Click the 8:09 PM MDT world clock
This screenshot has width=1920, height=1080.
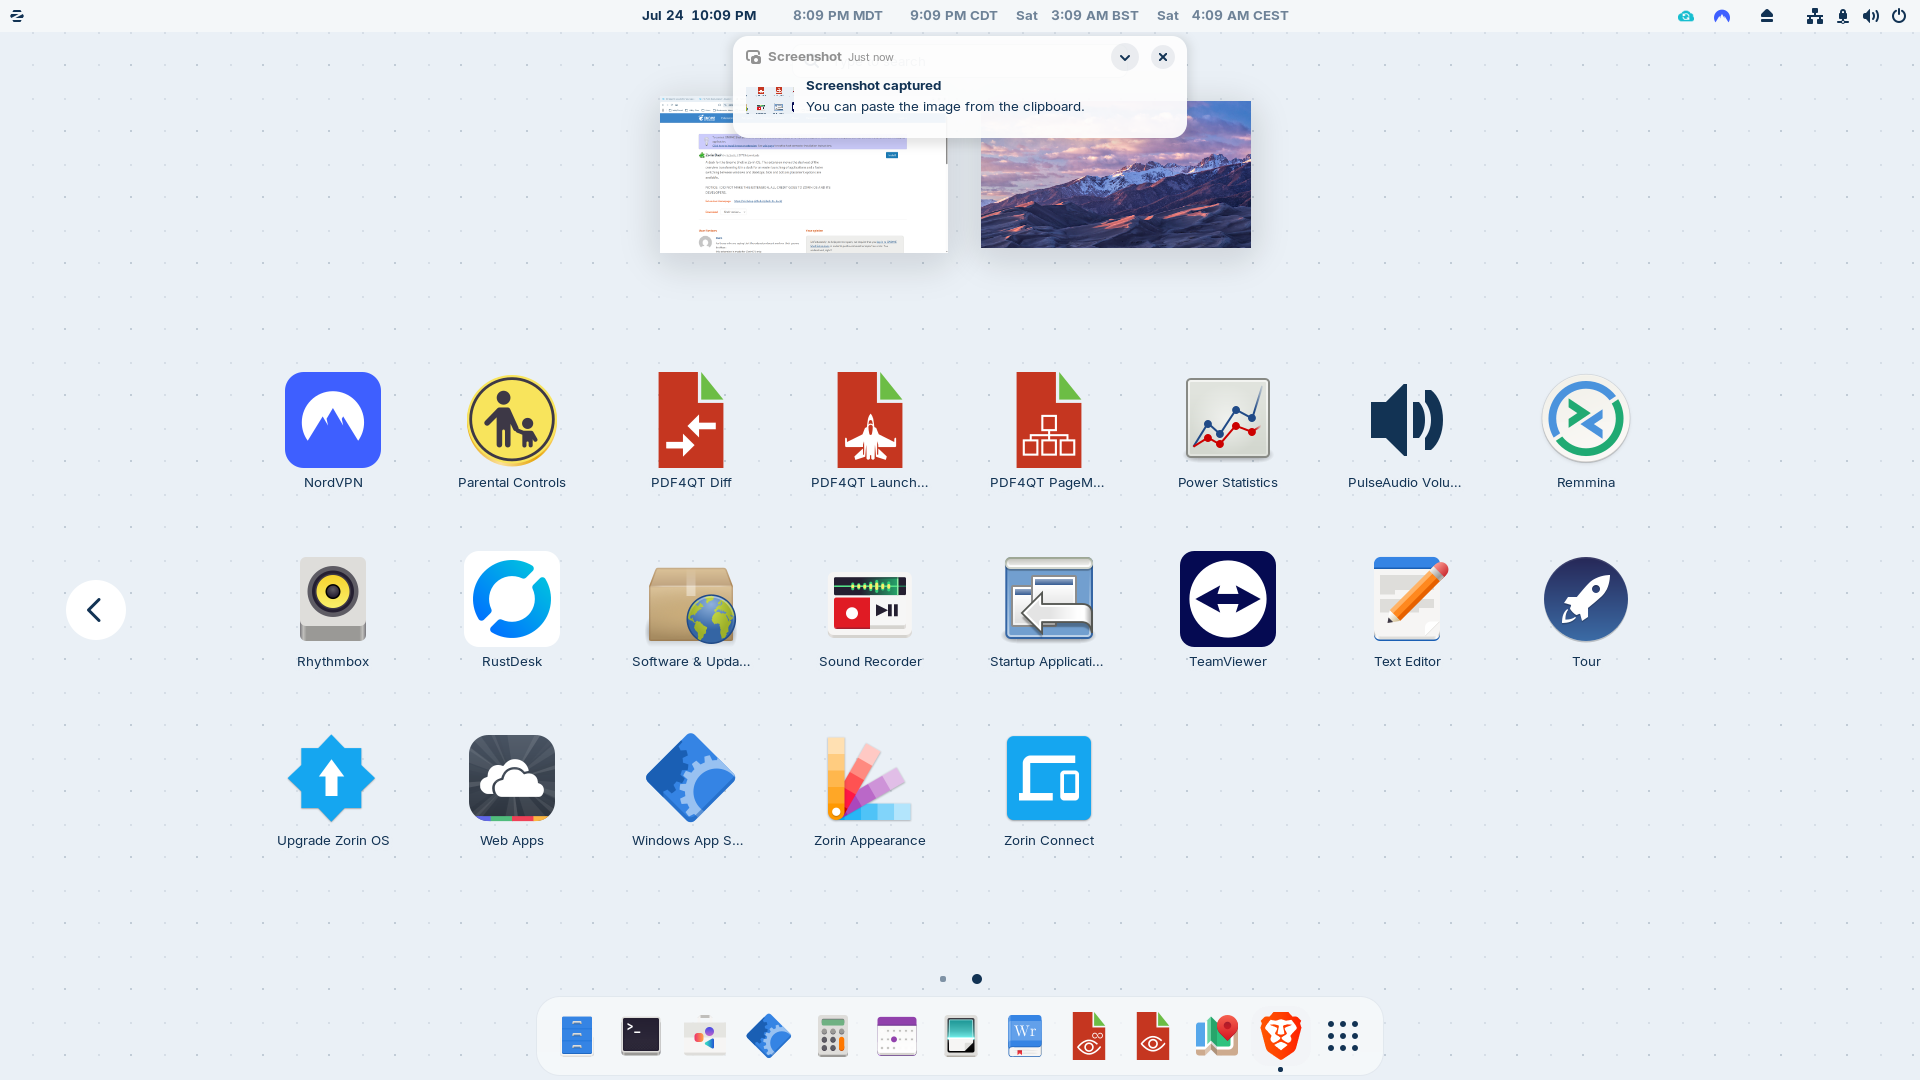[x=838, y=16]
